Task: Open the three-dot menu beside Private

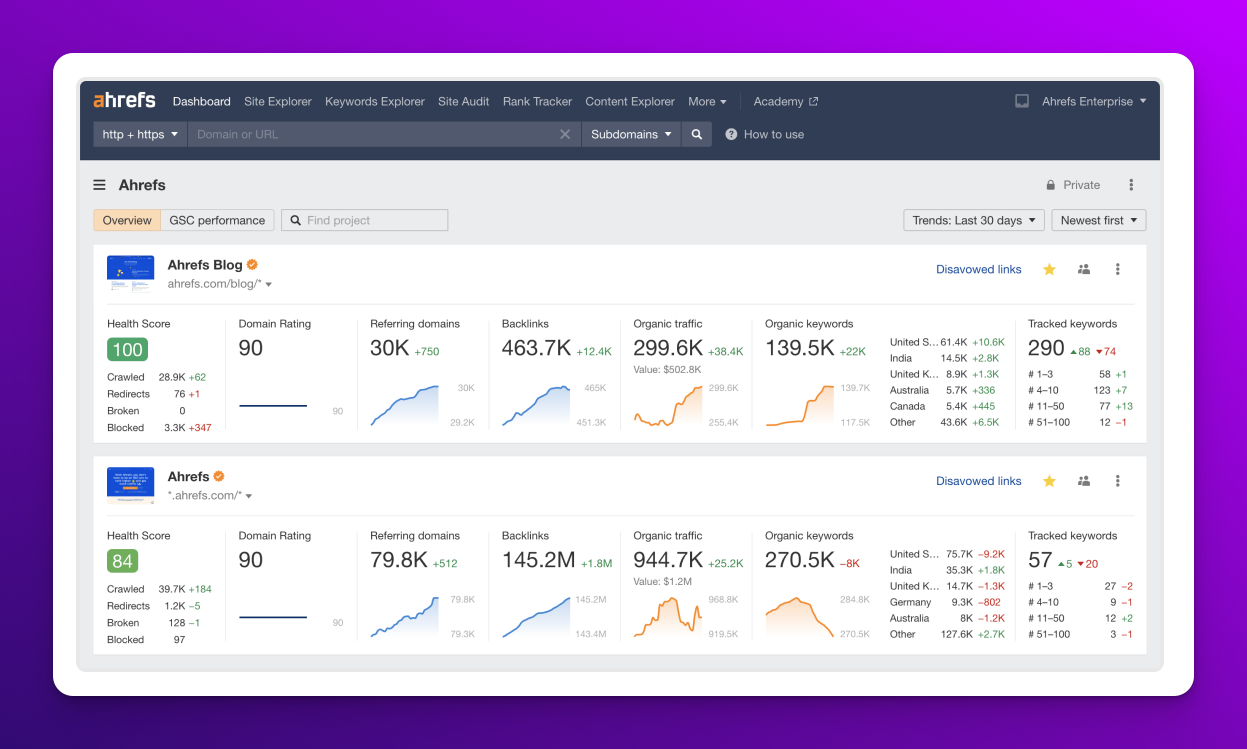Action: [x=1131, y=185]
